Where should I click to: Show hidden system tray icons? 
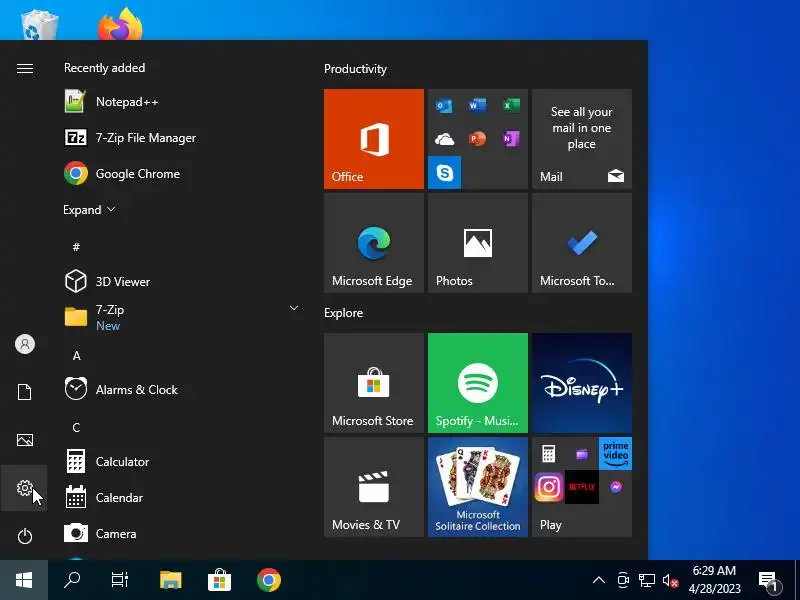click(x=598, y=580)
